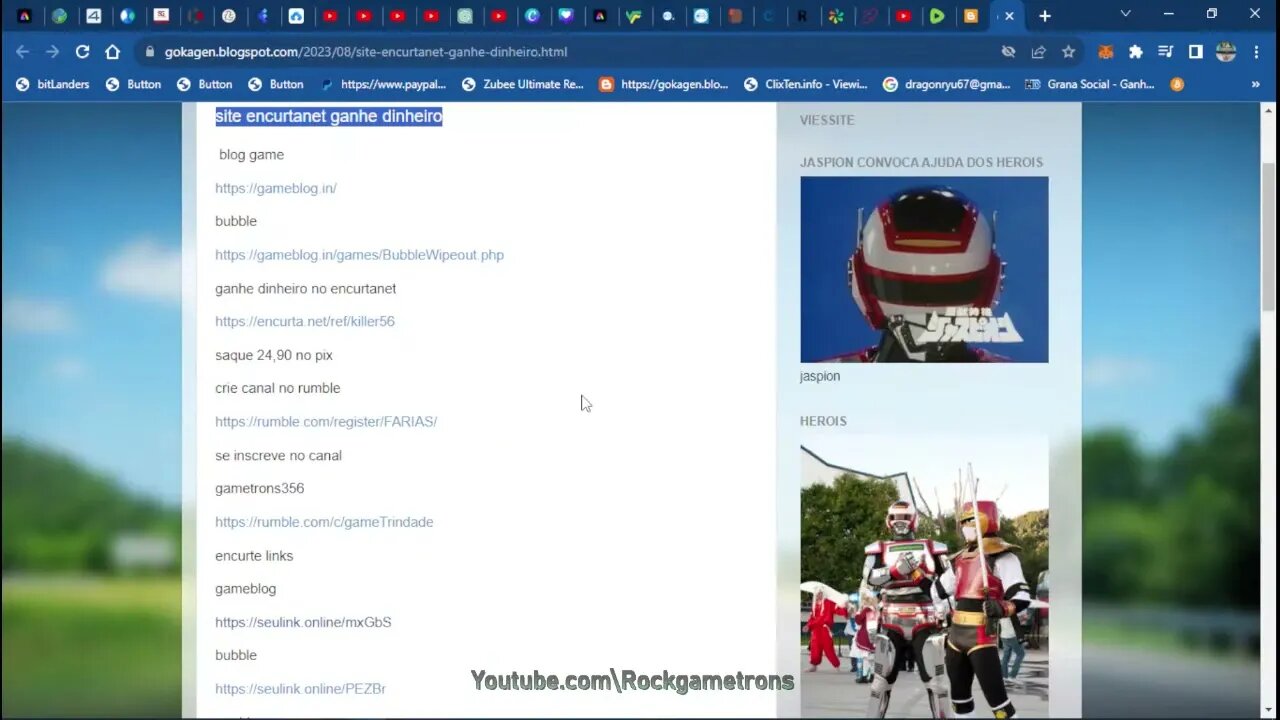Viewport: 1280px width, 720px height.
Task: Open ClixTen.info bookmark
Action: click(806, 84)
